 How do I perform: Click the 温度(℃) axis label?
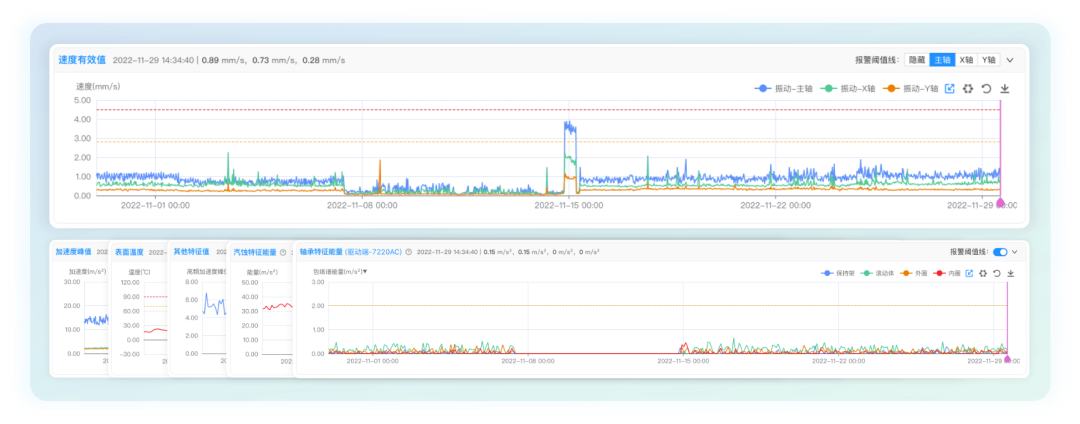pyautogui.click(x=141, y=271)
